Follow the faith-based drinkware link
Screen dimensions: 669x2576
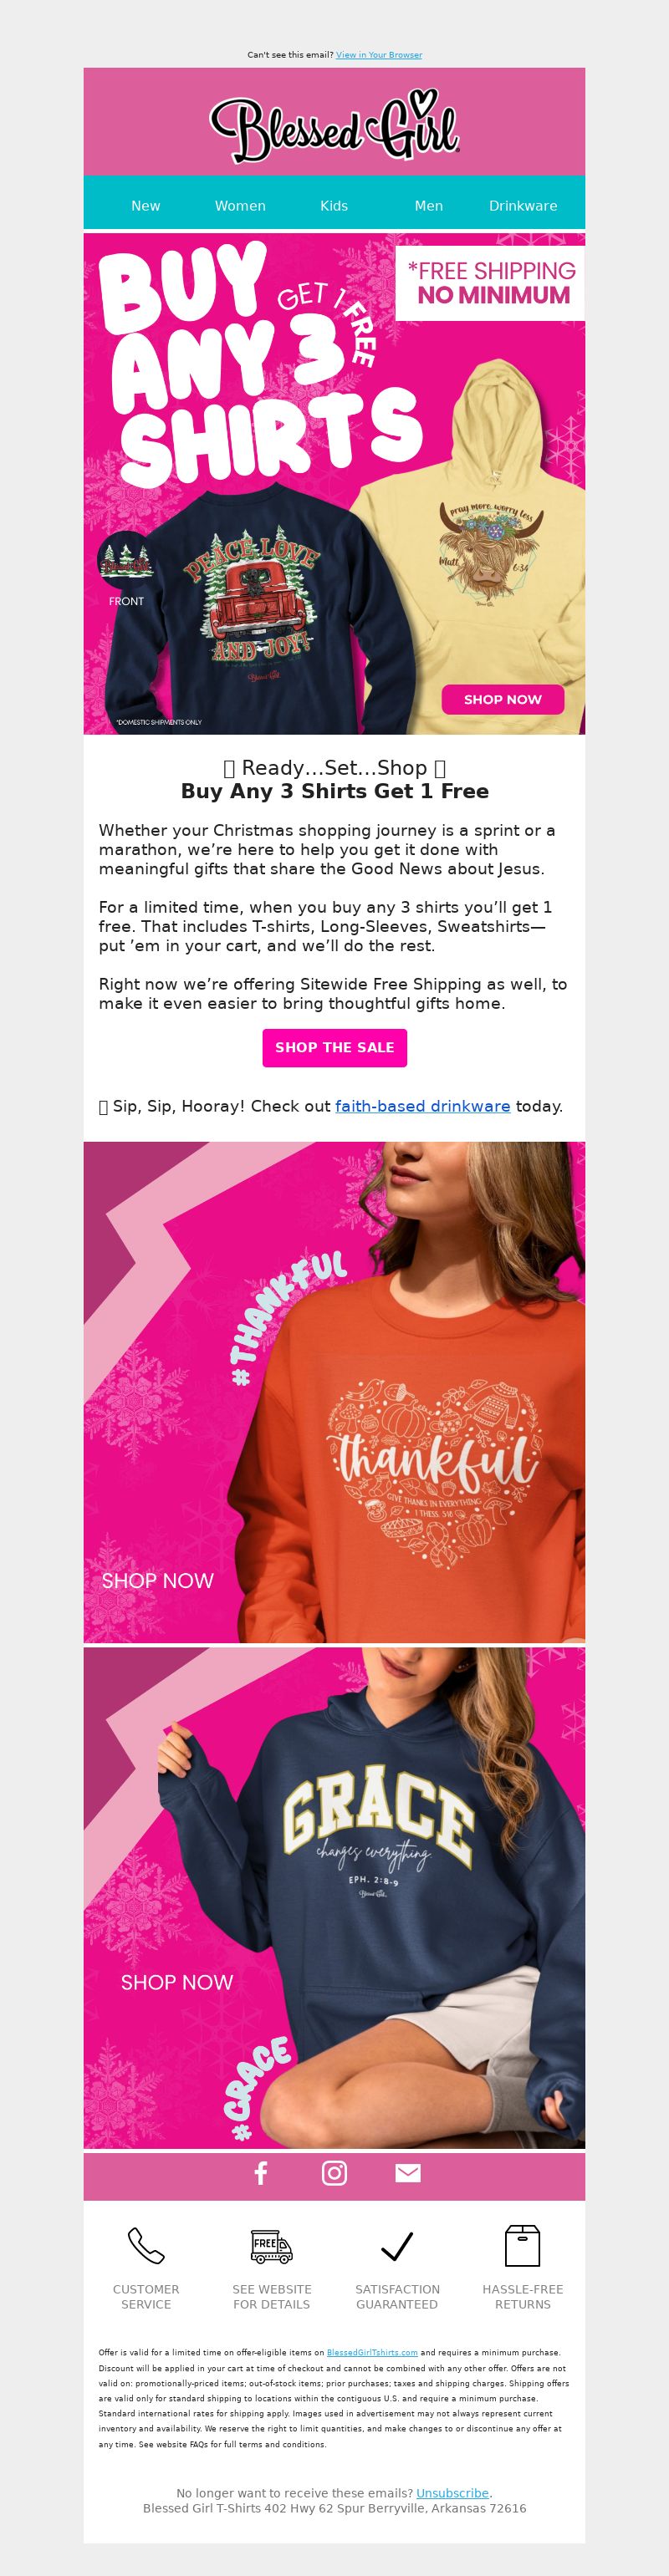tap(422, 1106)
